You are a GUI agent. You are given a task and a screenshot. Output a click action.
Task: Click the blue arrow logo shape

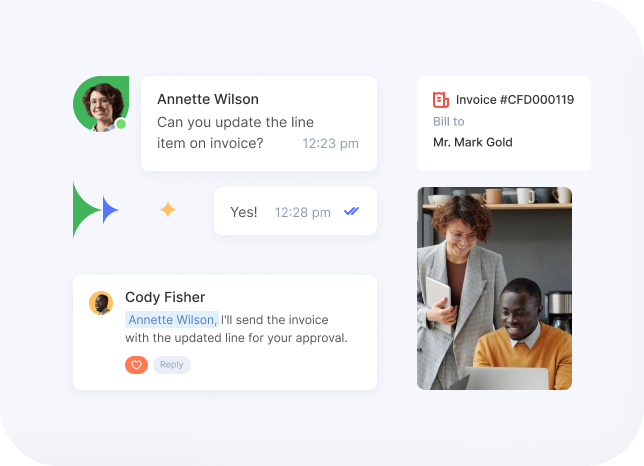tap(109, 210)
